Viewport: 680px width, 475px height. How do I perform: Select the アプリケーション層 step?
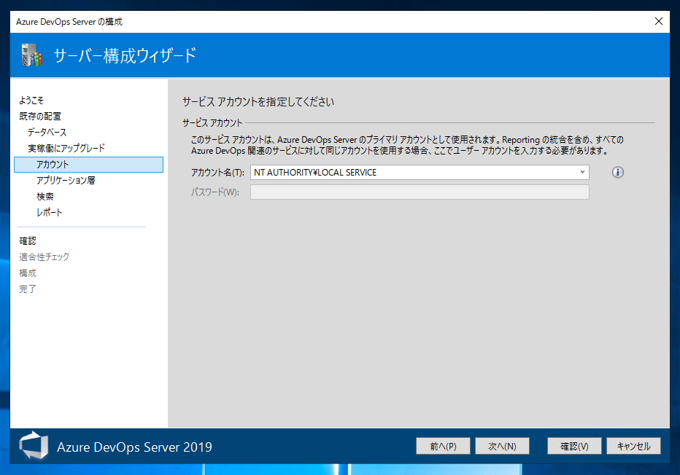[x=65, y=180]
